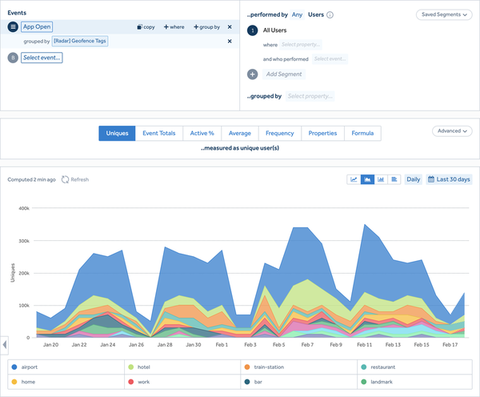Click copy on App Open event

tap(146, 27)
